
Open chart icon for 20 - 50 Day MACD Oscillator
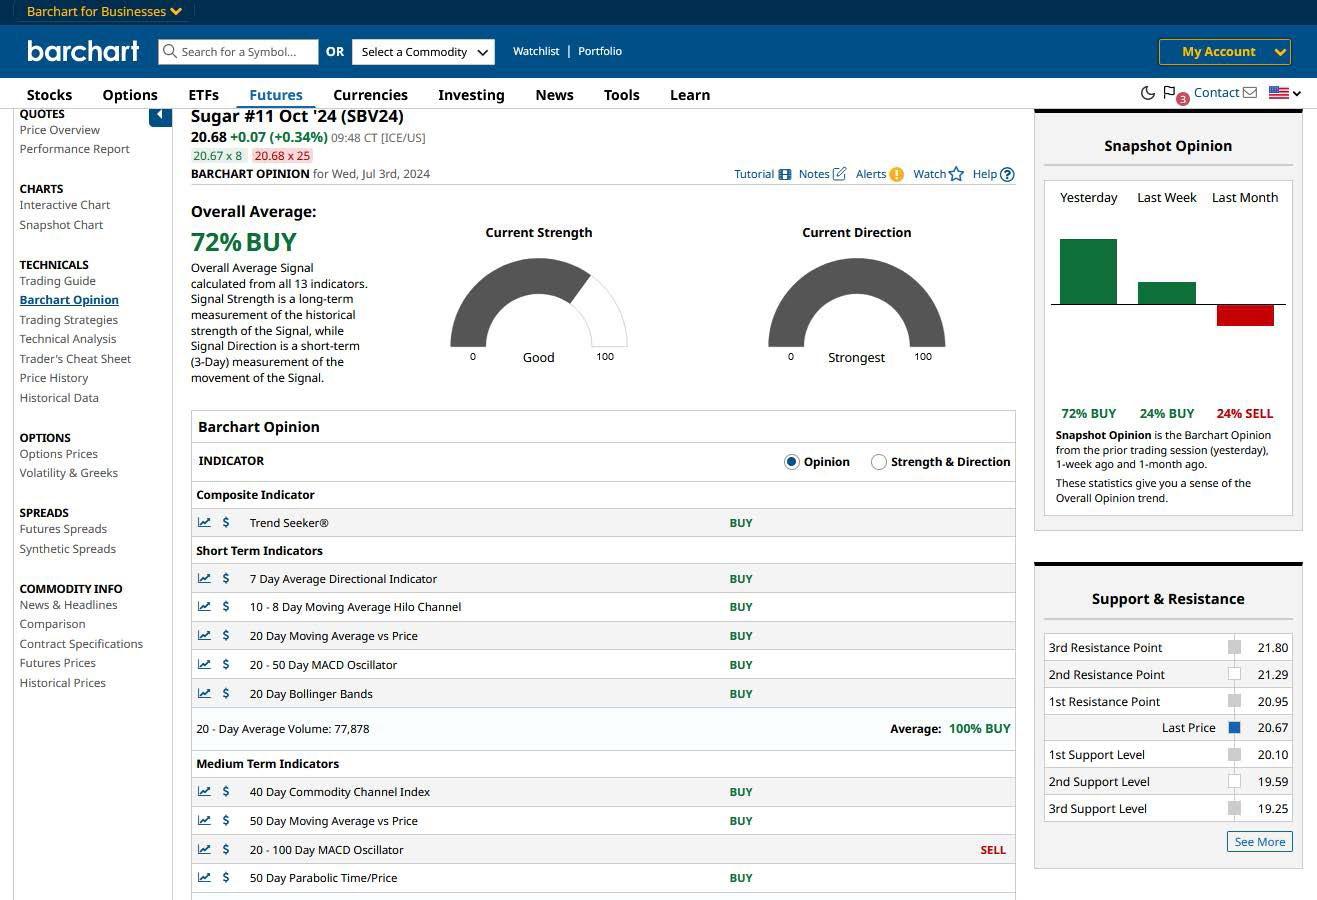(x=204, y=664)
